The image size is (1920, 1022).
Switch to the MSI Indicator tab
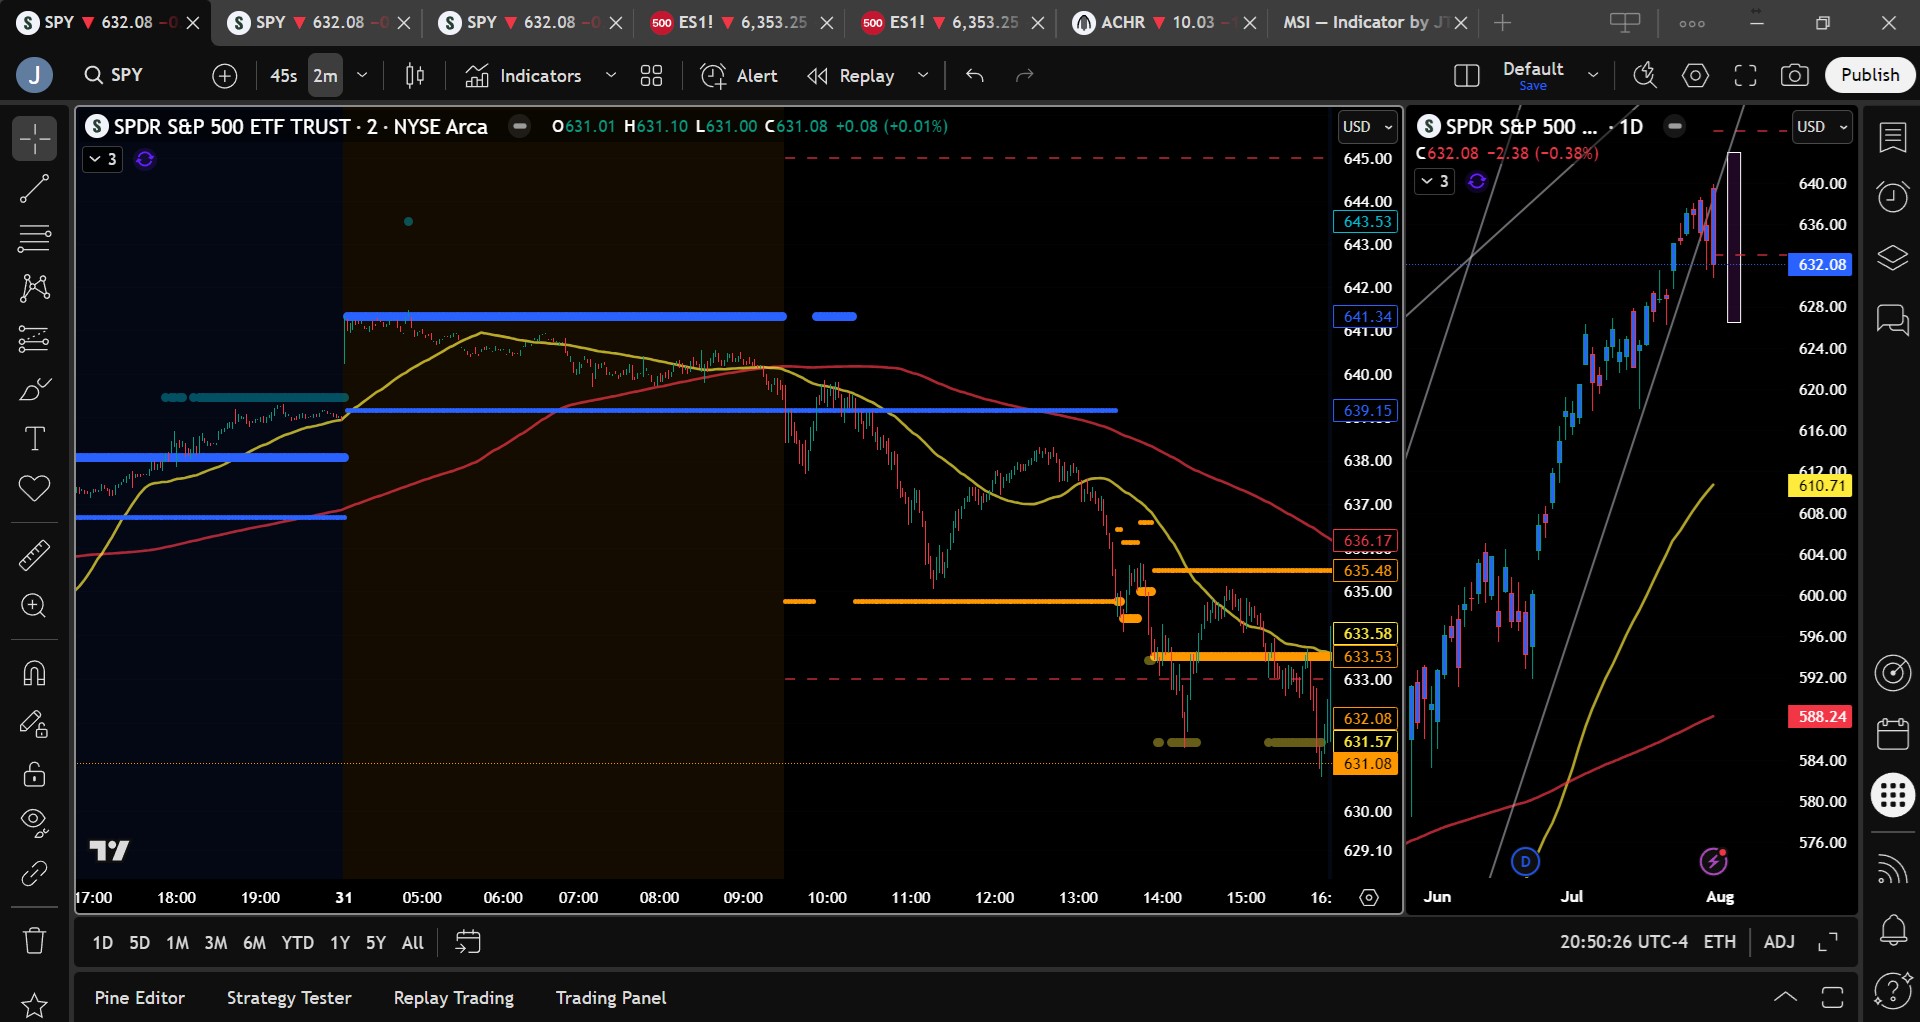[x=1364, y=22]
